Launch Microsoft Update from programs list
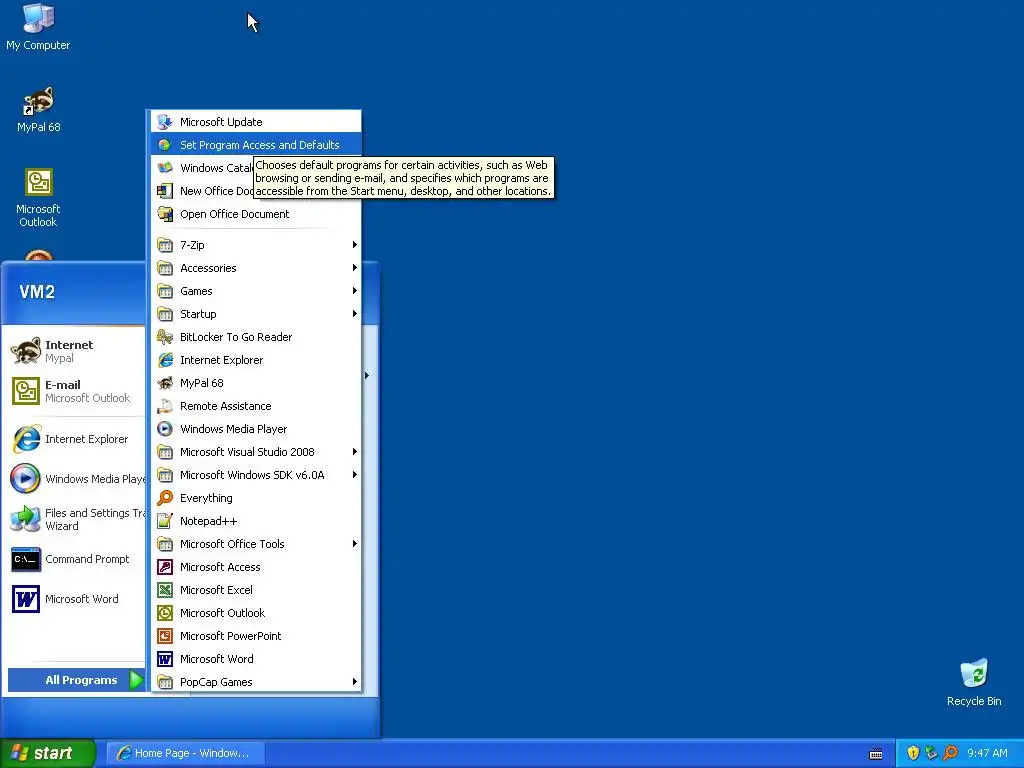 point(255,122)
